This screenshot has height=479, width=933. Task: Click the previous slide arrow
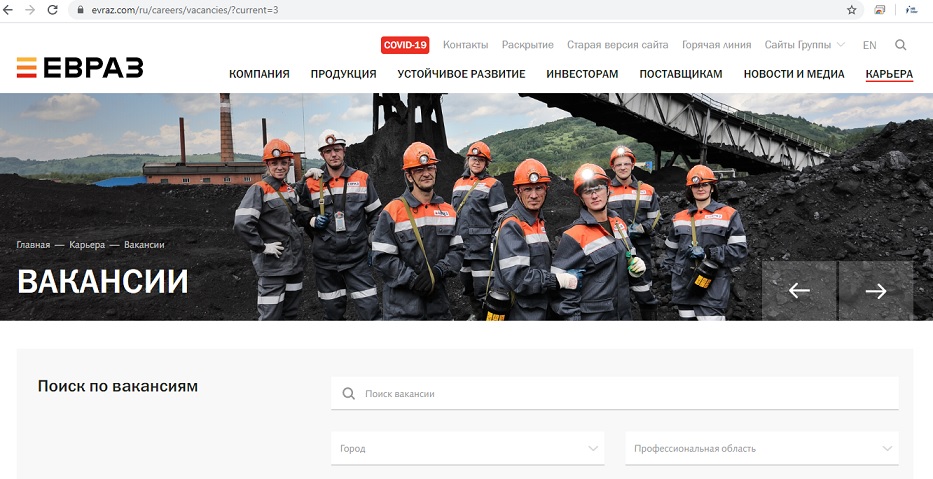[799, 291]
